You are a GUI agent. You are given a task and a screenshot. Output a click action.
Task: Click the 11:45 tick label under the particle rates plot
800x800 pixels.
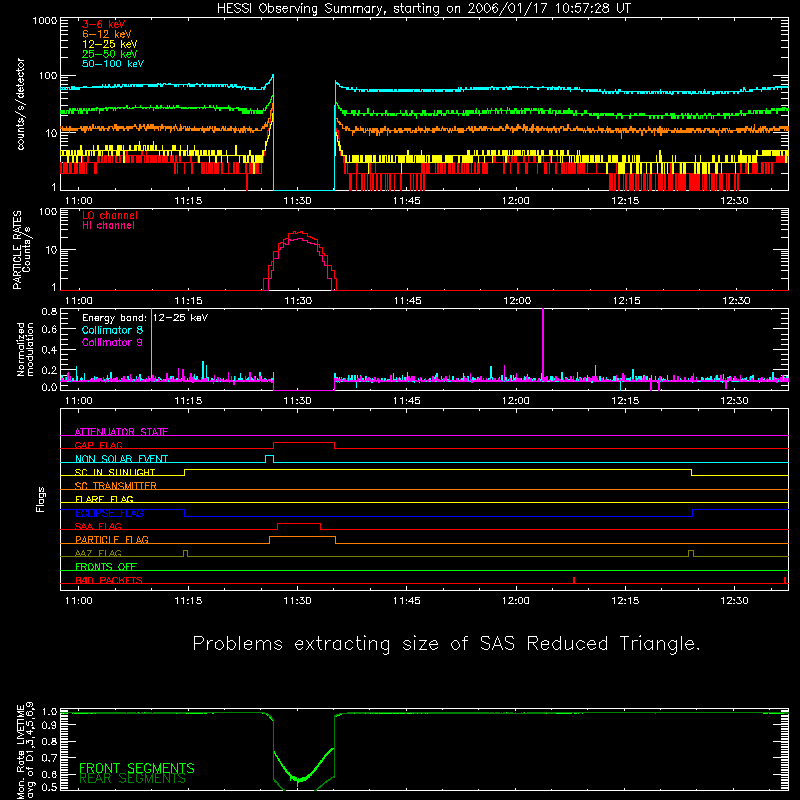407,301
